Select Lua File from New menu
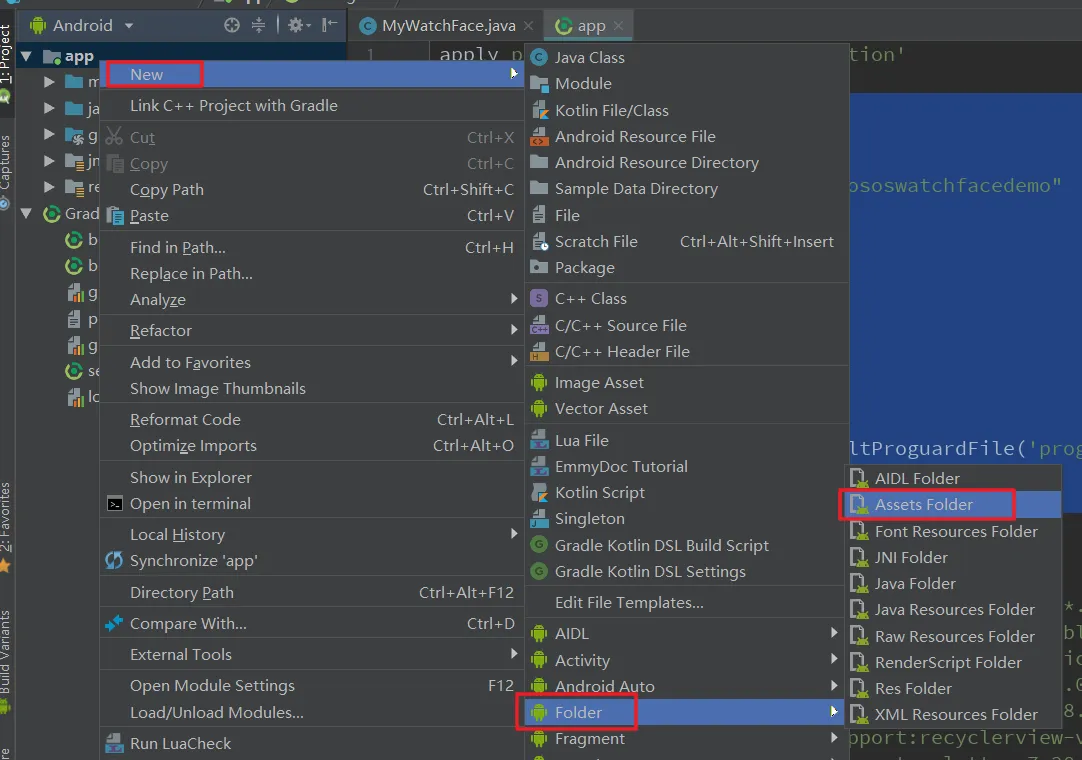 (x=581, y=440)
